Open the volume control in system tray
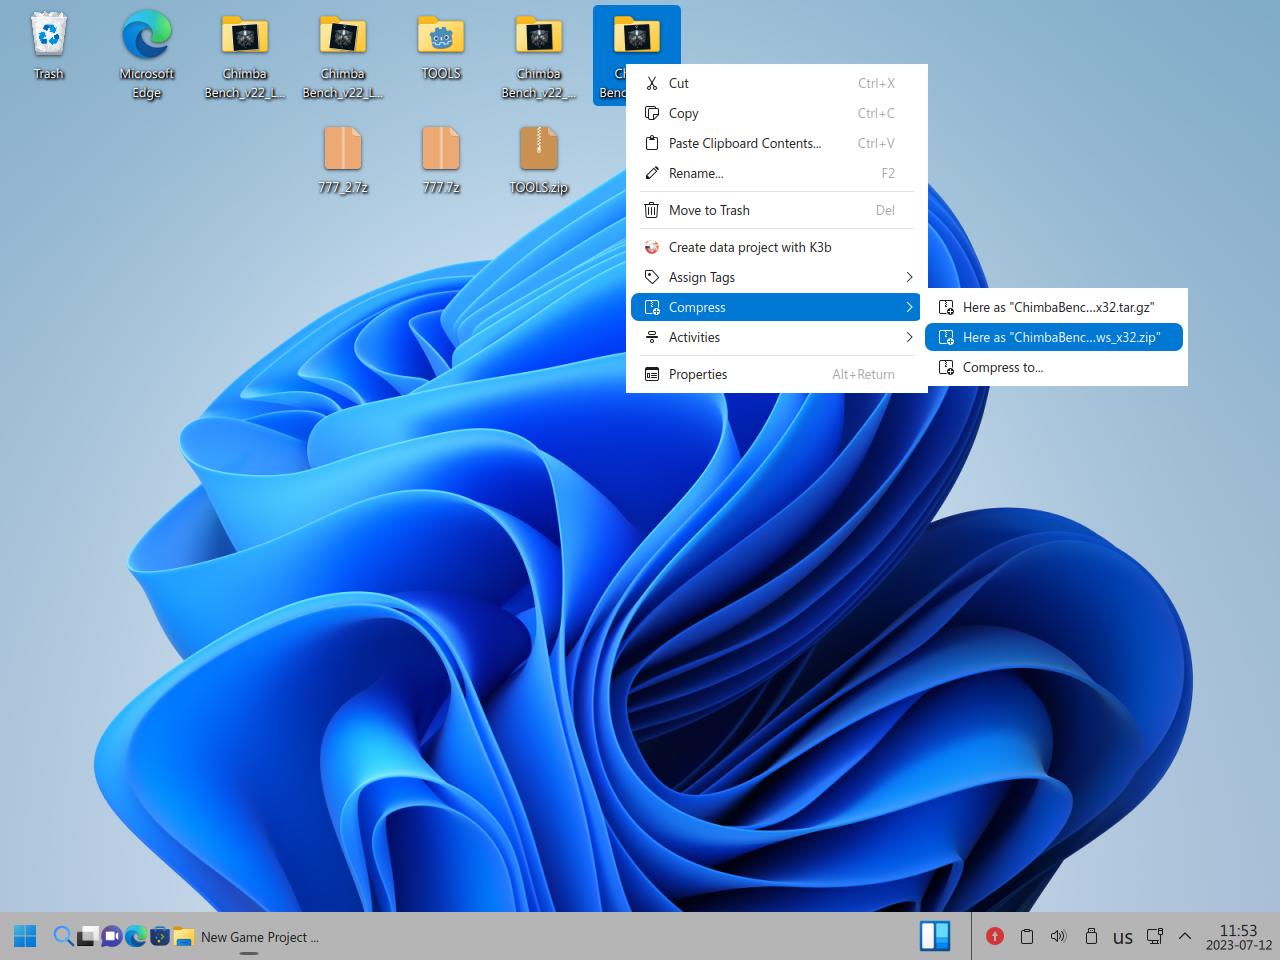The image size is (1280, 960). 1058,936
